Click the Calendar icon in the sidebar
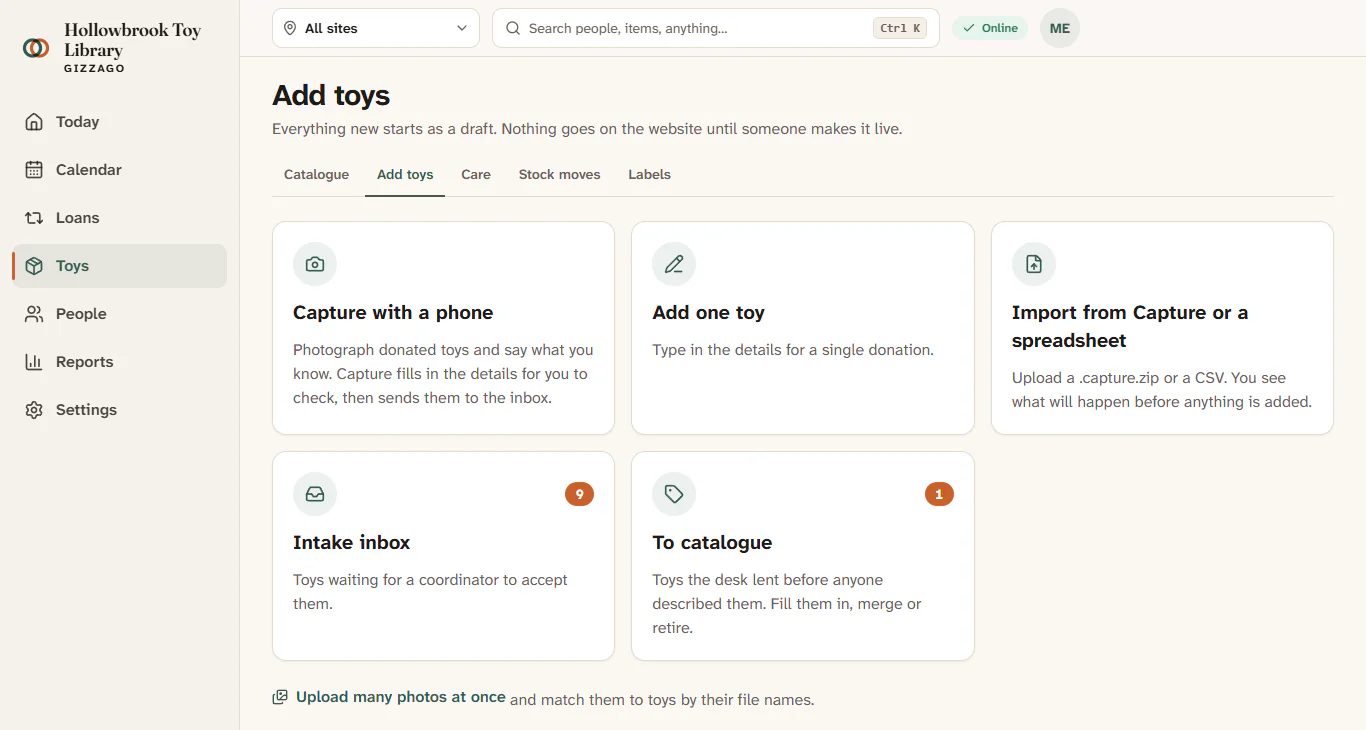The width and height of the screenshot is (1366, 730). [34, 170]
